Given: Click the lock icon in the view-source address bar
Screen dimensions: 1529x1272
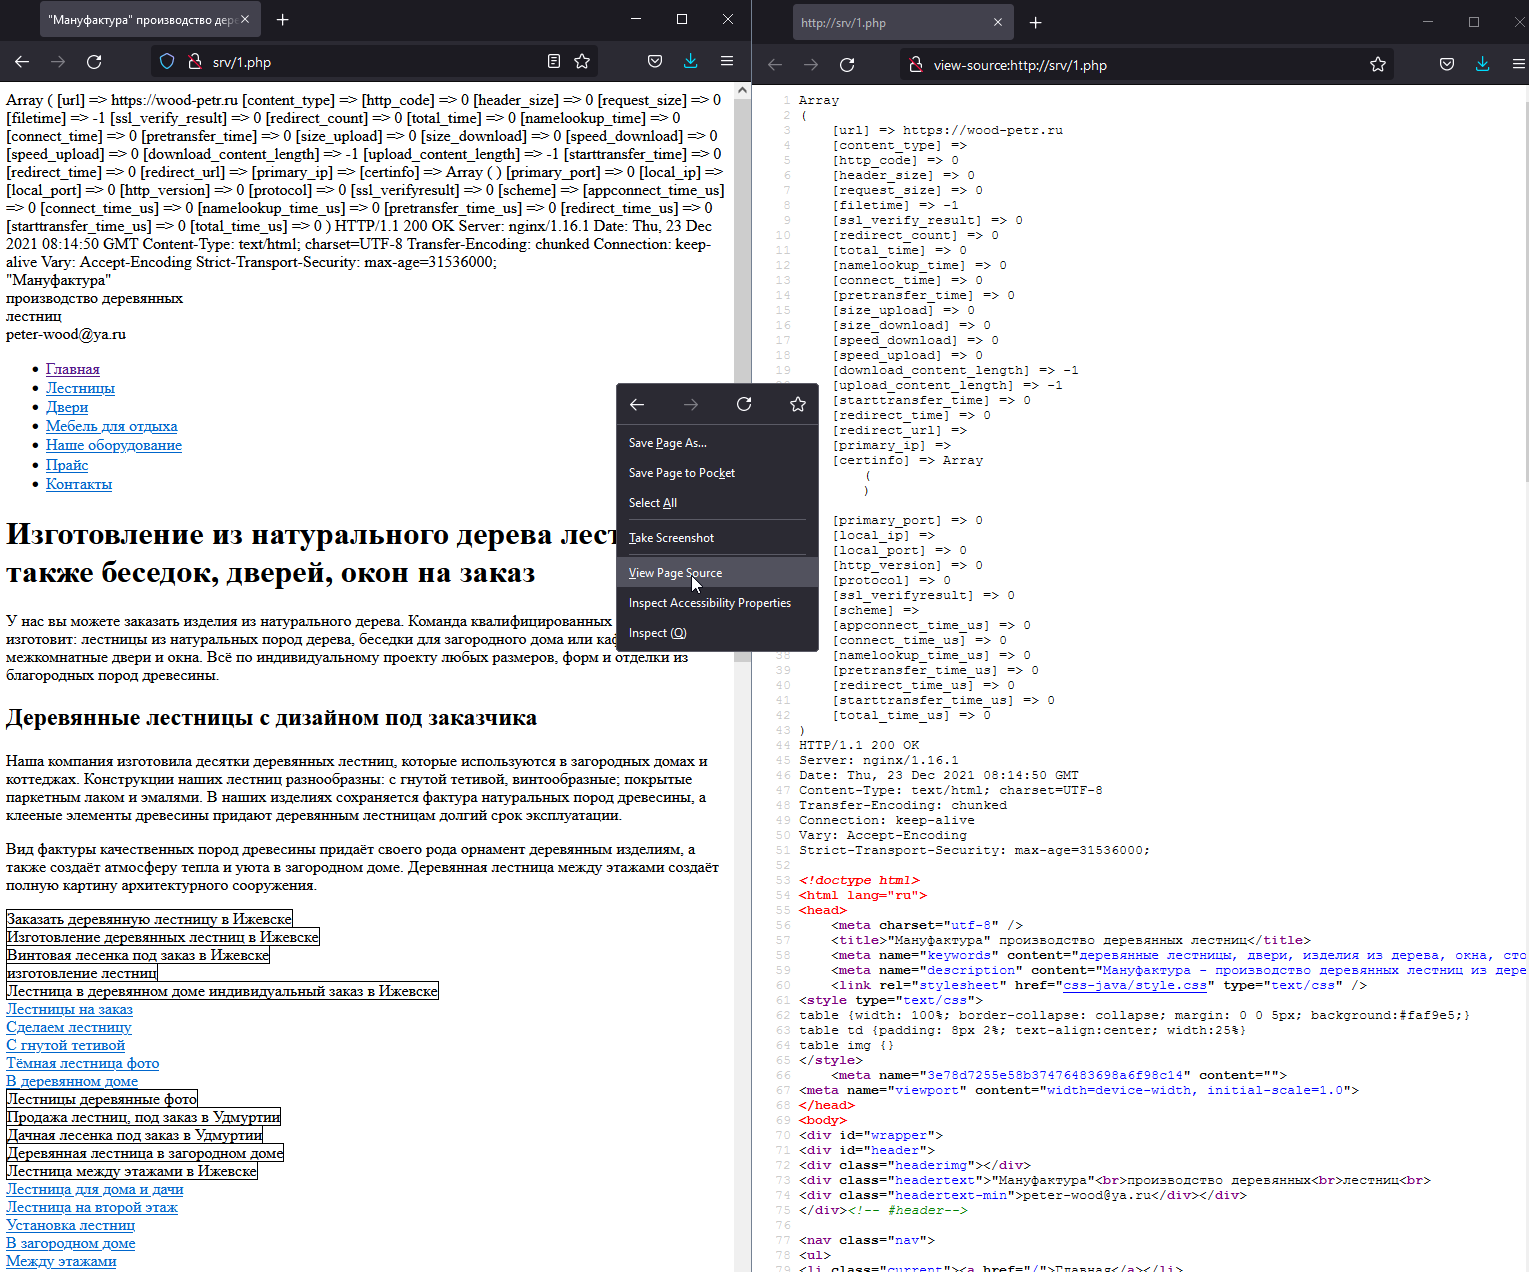Looking at the screenshot, I should (915, 65).
